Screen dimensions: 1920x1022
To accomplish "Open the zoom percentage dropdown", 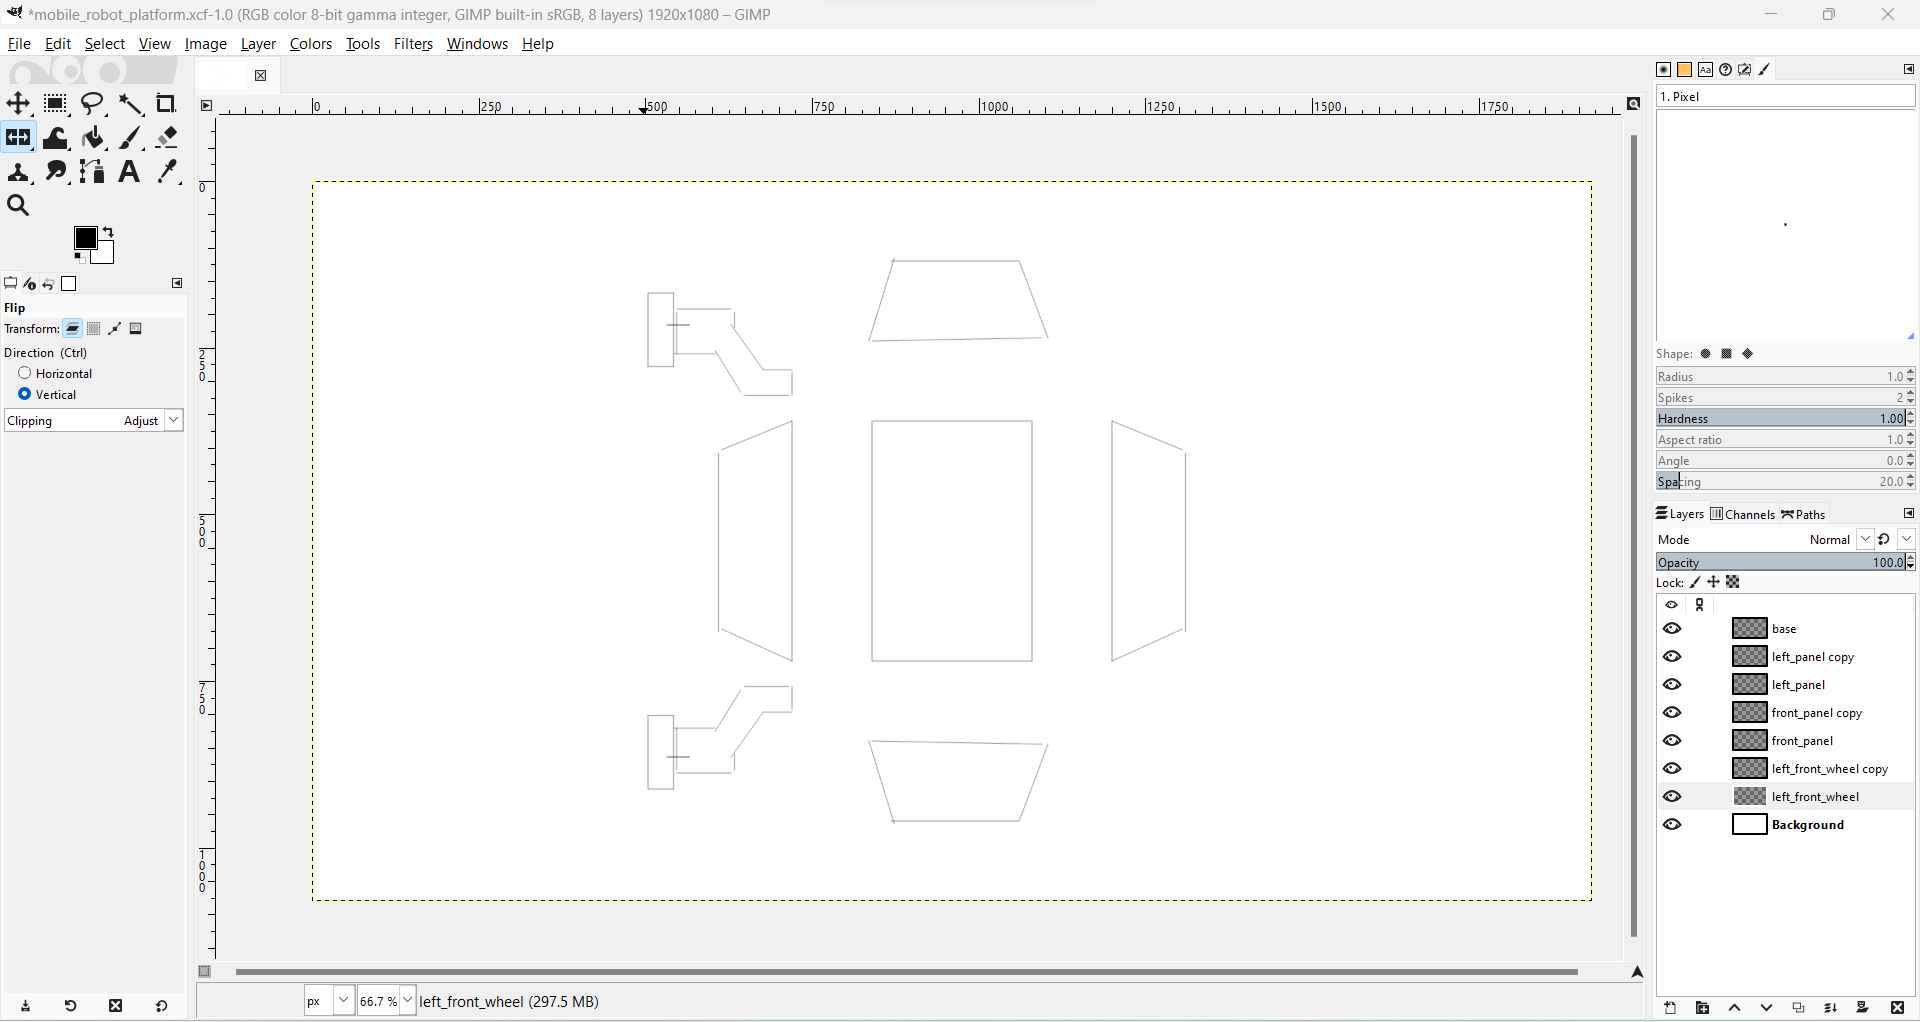I will [x=407, y=1001].
